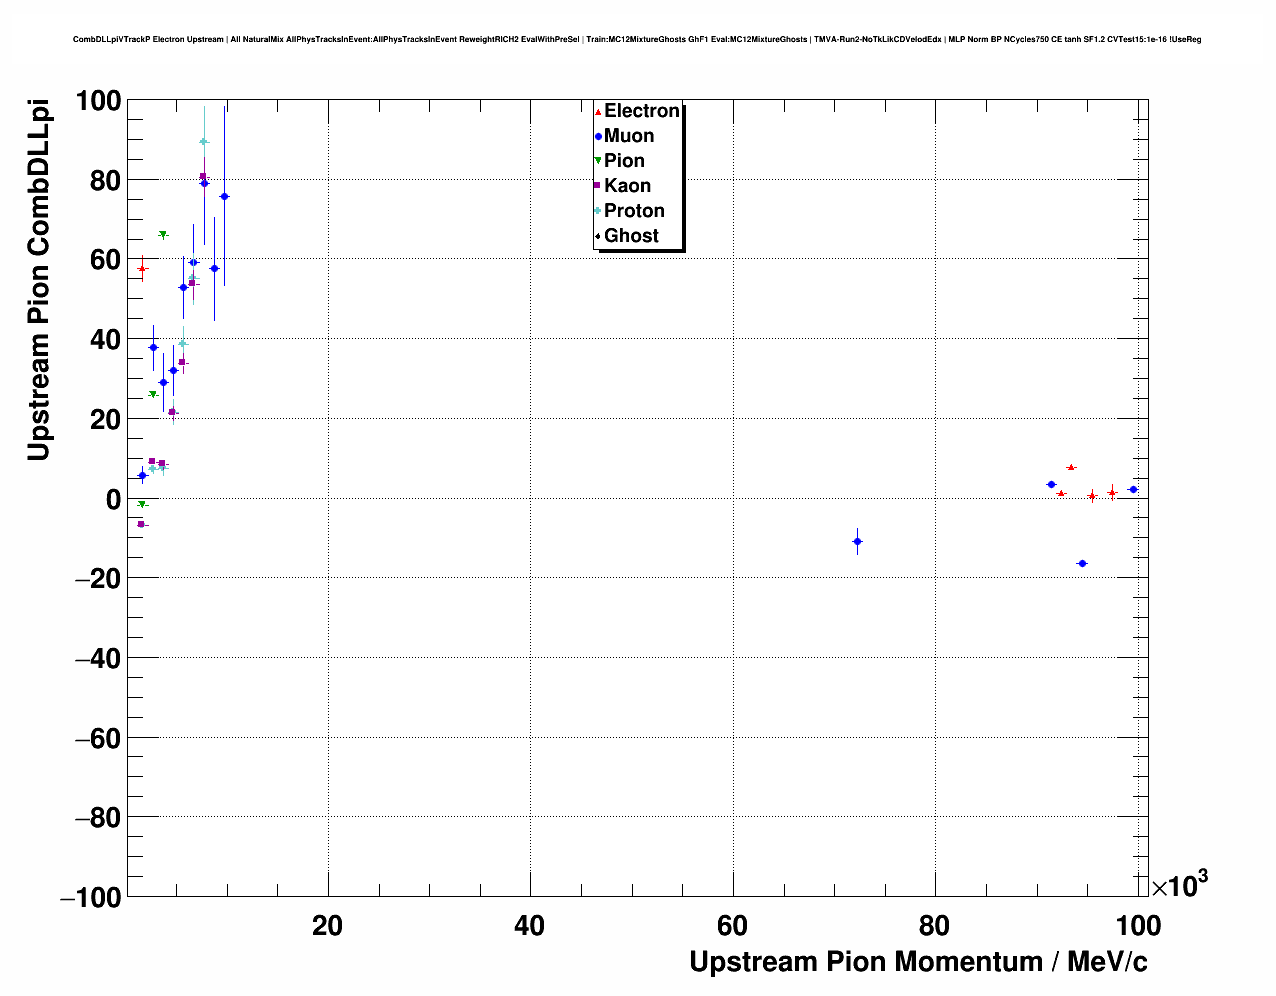Click the green Pion point near 66
This screenshot has height=996, width=1276.
(x=163, y=235)
